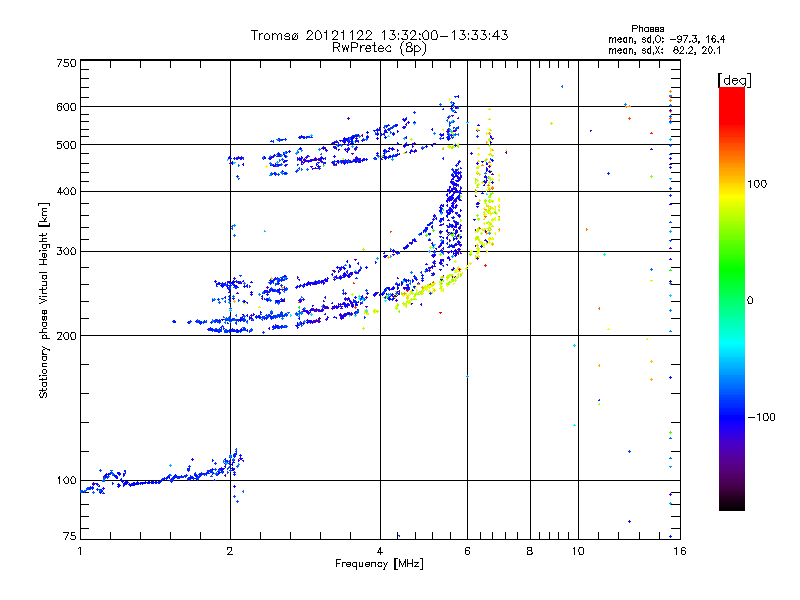Click the "mean, sd,X: 82.2, 20.1" line
This screenshot has width=800, height=600.
pos(664,51)
